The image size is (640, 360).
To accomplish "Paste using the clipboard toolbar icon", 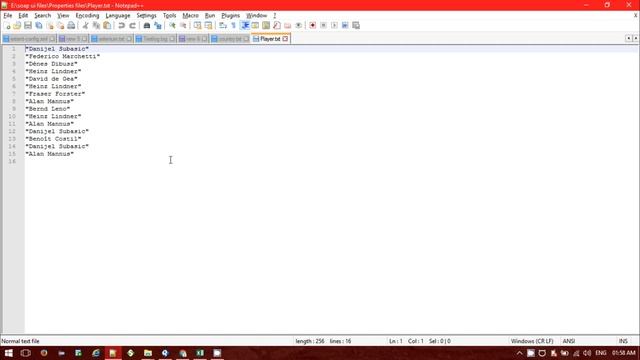I will pos(107,25).
